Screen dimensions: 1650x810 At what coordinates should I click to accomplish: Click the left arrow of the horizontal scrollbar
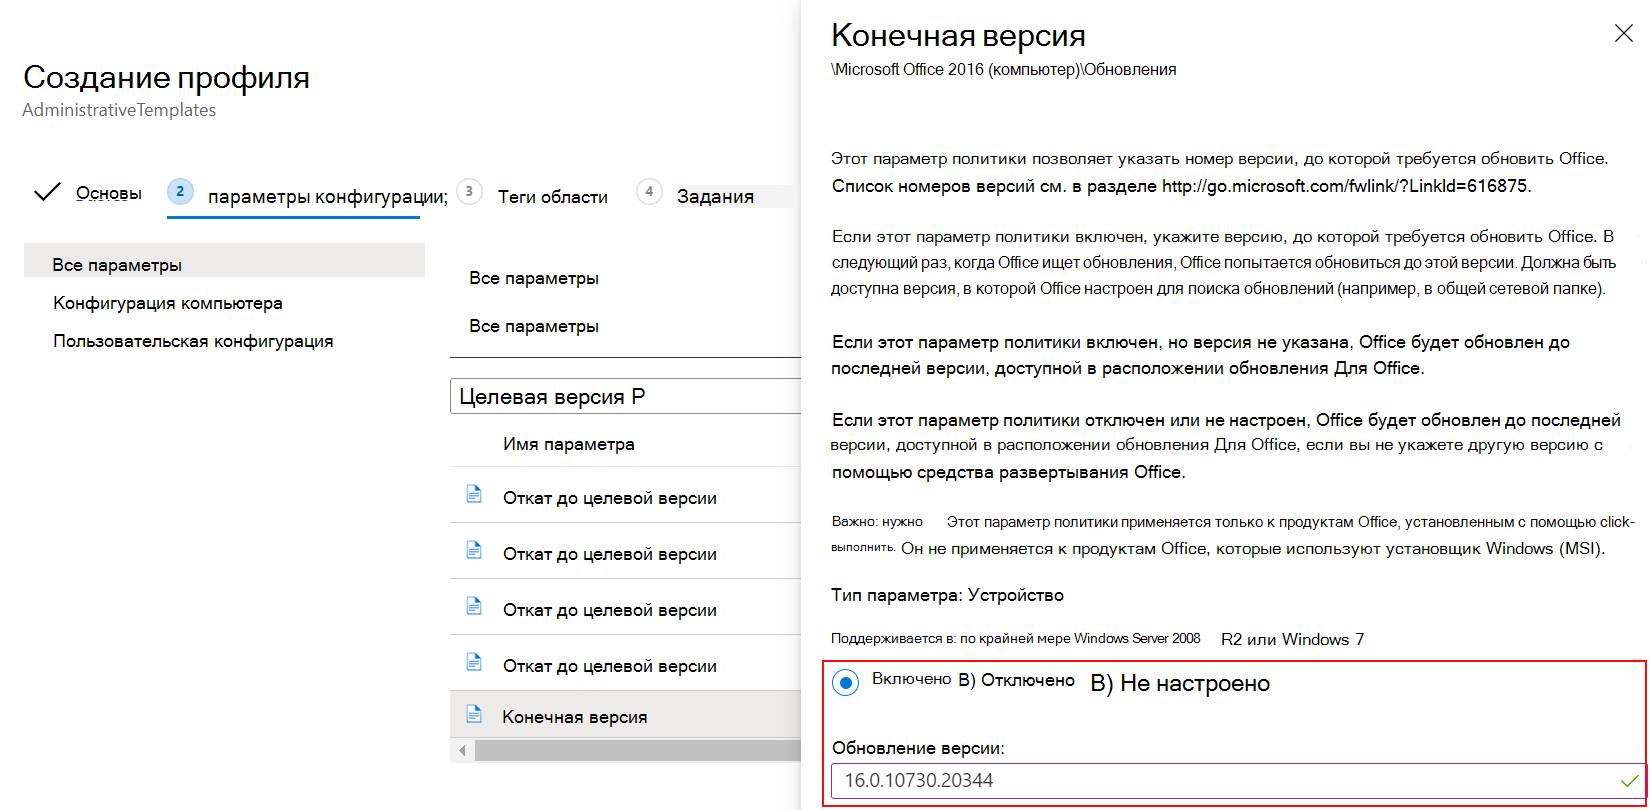(462, 750)
